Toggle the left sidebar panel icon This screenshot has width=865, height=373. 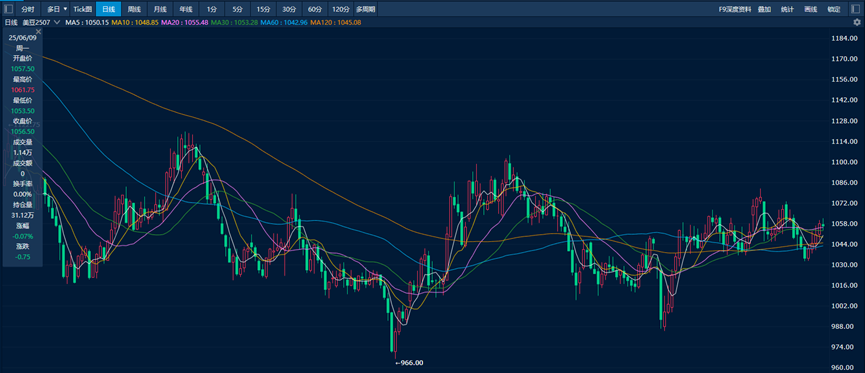[x=8, y=9]
